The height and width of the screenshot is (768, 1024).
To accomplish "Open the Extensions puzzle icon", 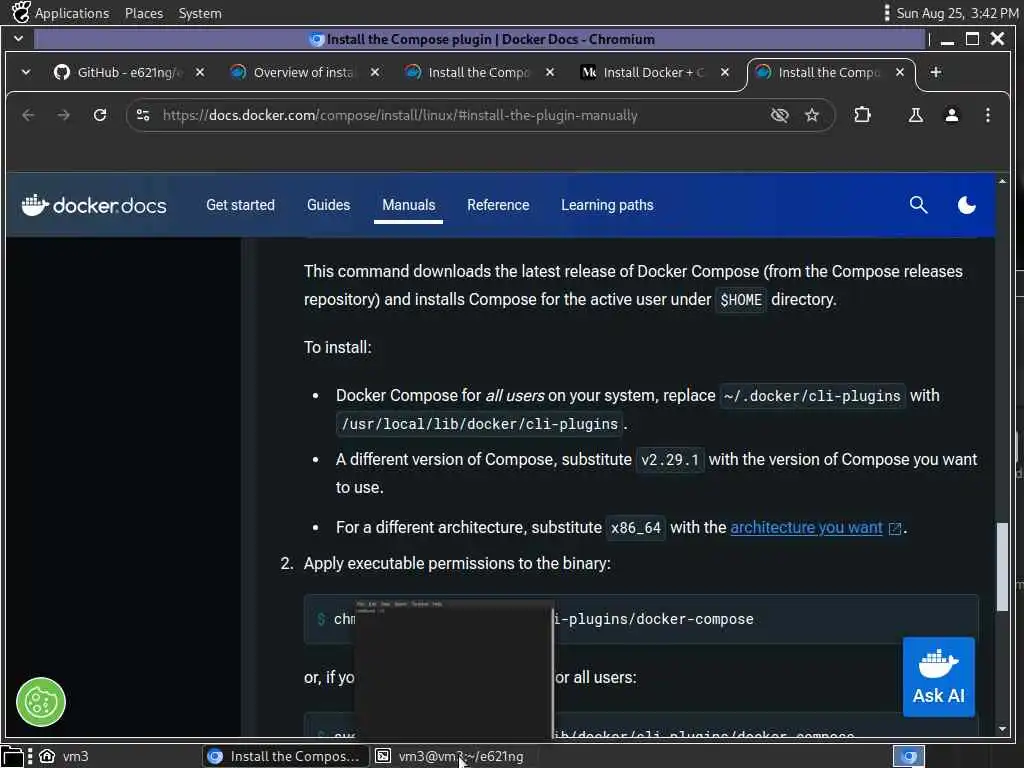I will click(863, 116).
